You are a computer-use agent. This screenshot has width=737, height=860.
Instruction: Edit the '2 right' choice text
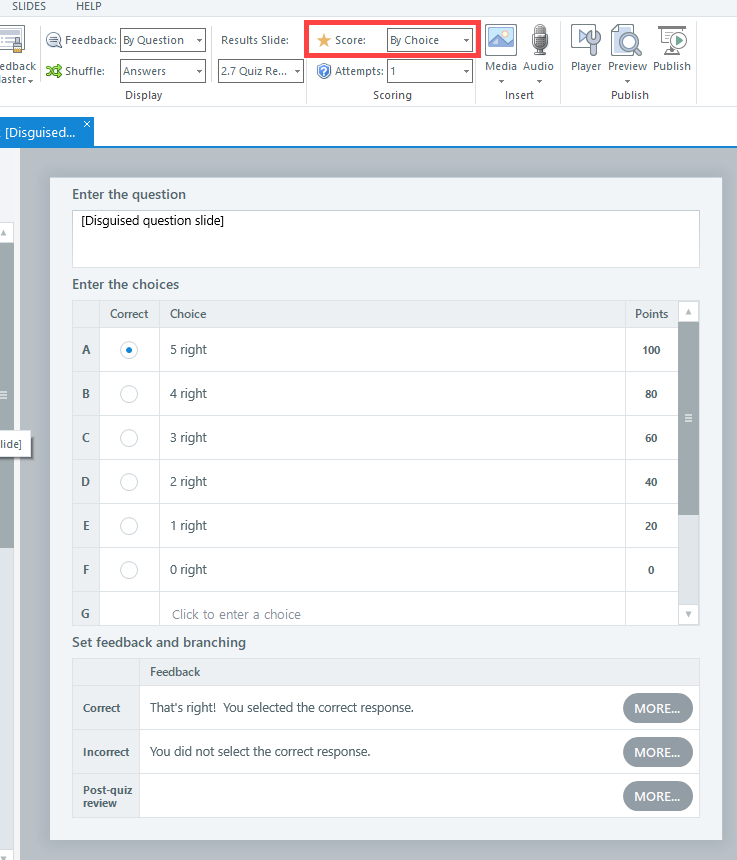(188, 481)
